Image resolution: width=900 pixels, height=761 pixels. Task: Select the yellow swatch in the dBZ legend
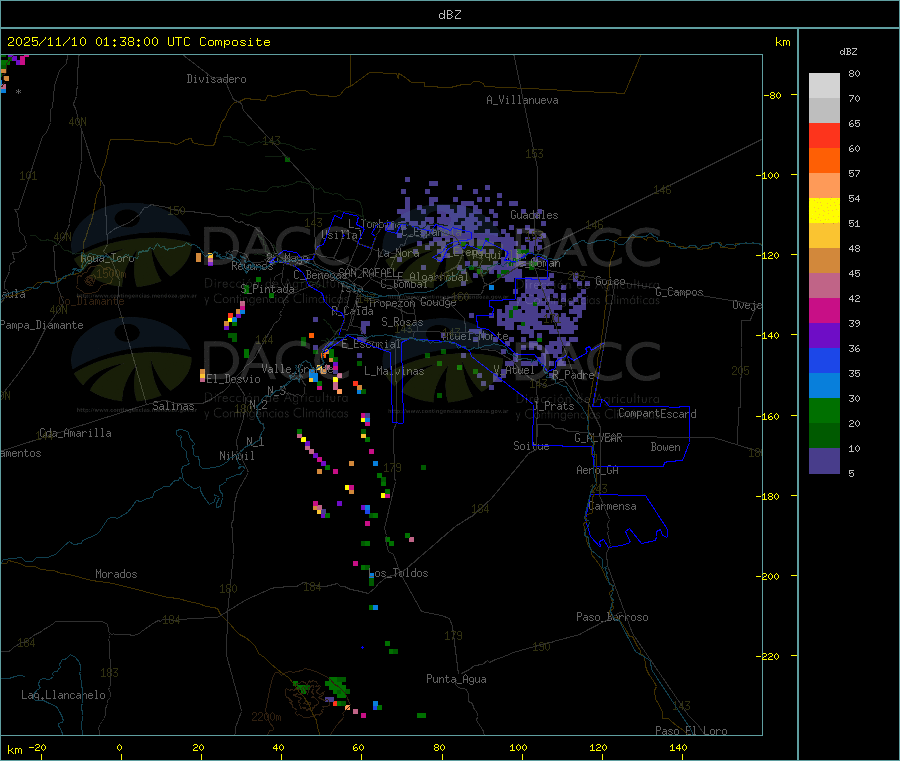[824, 210]
